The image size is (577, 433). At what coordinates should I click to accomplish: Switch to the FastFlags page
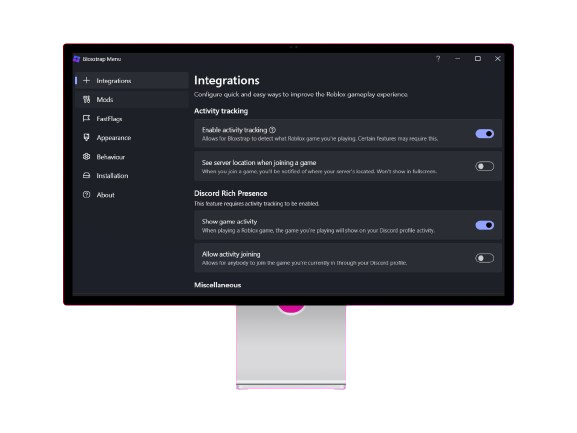point(109,118)
